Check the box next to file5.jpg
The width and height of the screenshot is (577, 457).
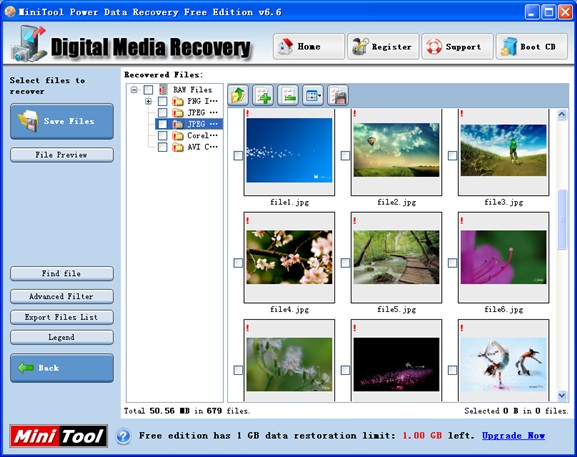tap(345, 263)
